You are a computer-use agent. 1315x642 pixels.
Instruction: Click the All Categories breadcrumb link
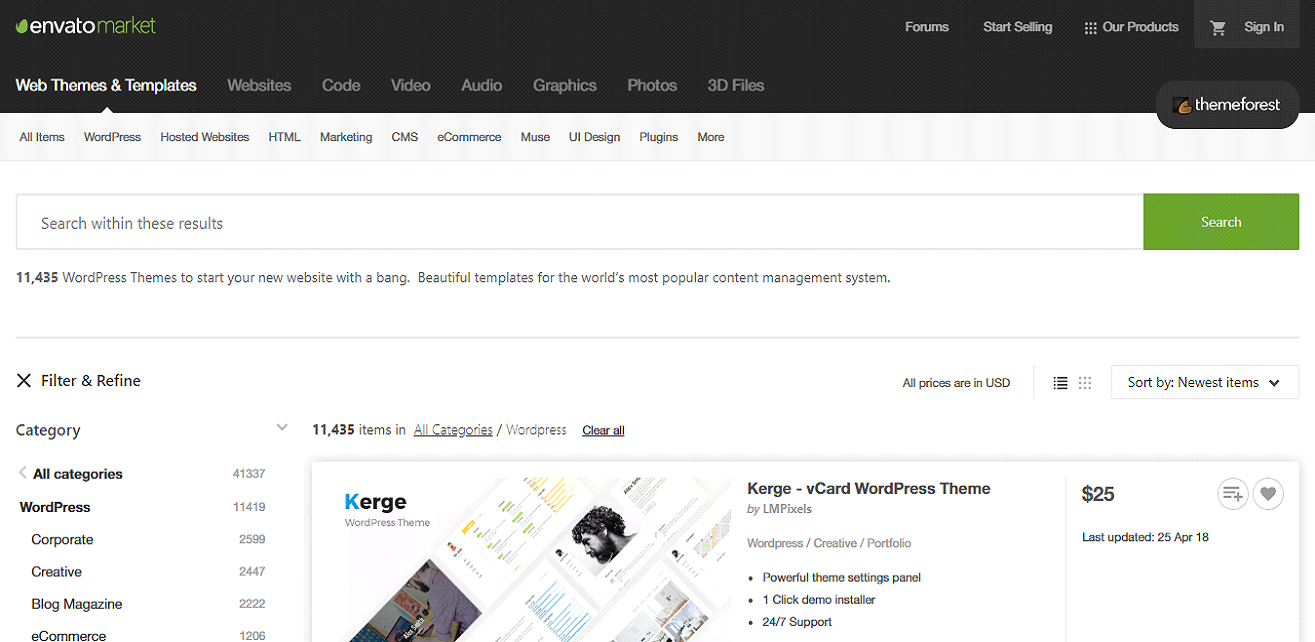click(453, 430)
